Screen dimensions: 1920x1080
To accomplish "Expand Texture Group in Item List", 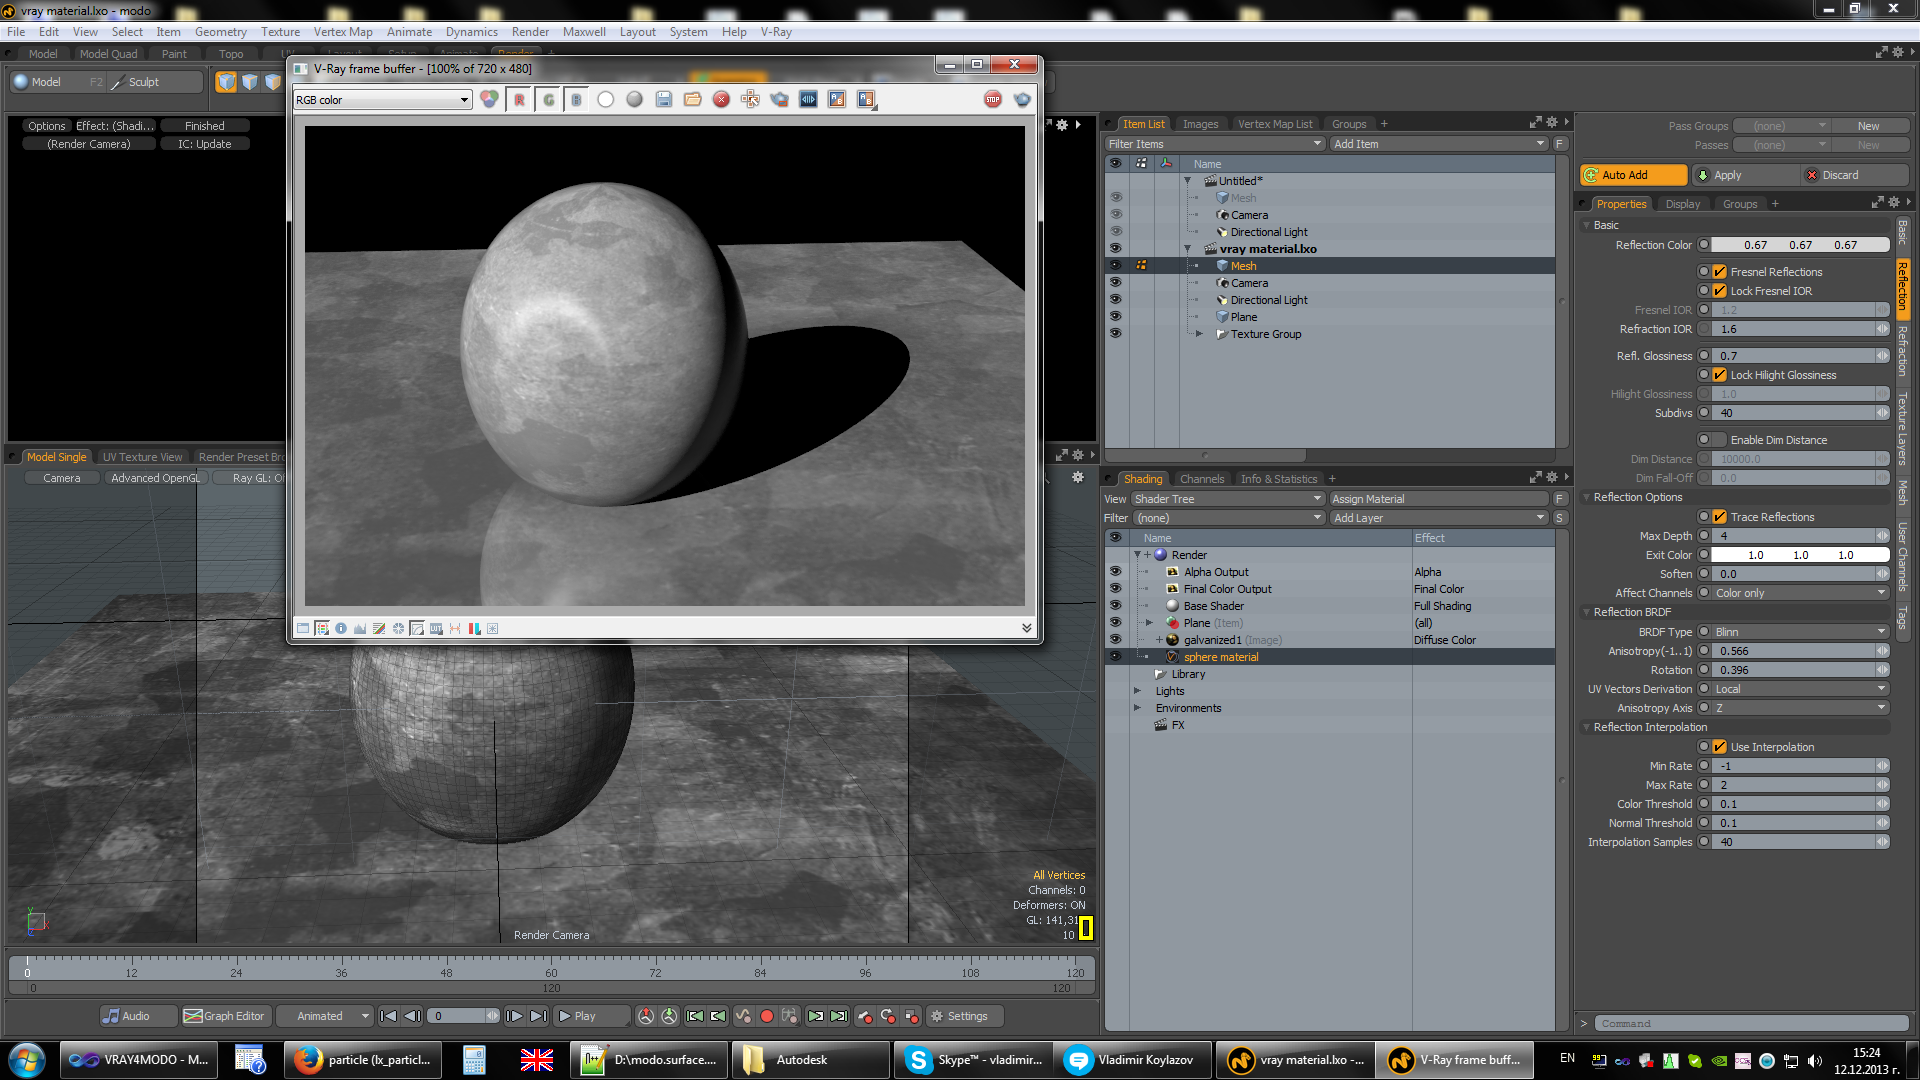I will 1199,334.
